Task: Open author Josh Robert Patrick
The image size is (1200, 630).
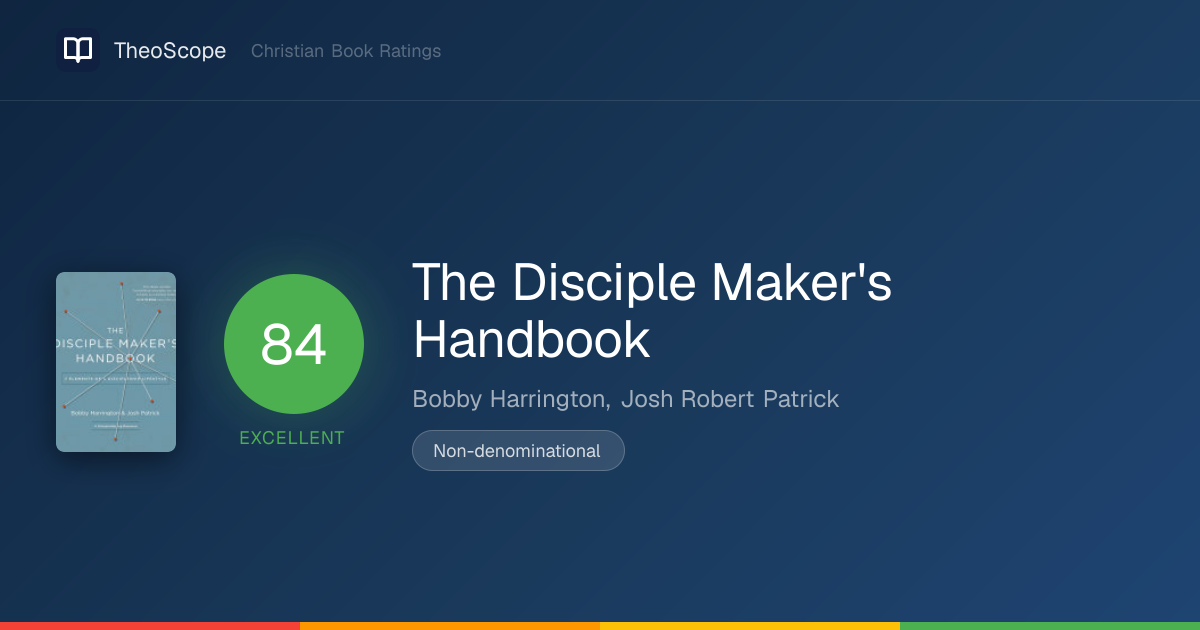Action: click(730, 399)
